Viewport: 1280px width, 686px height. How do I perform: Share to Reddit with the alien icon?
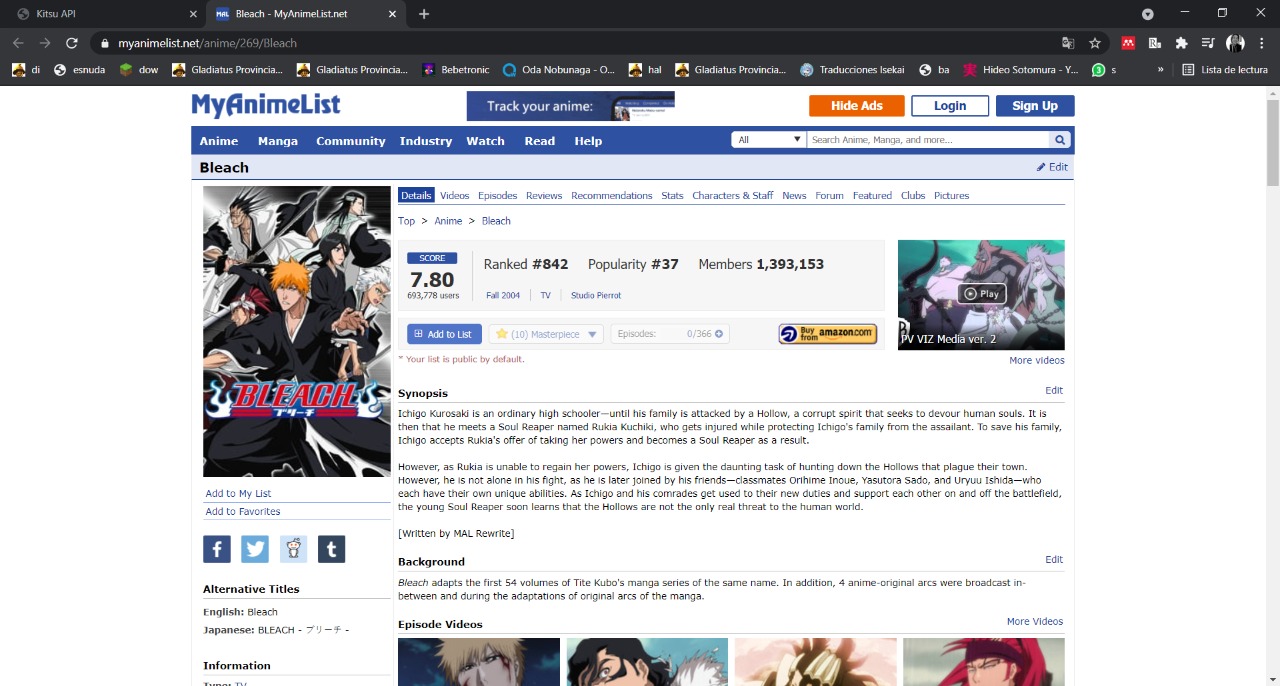coord(292,548)
